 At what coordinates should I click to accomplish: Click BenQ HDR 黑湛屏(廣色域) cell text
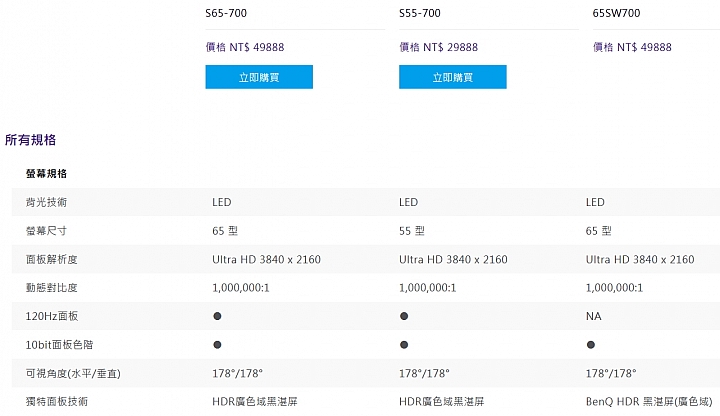[x=649, y=401]
